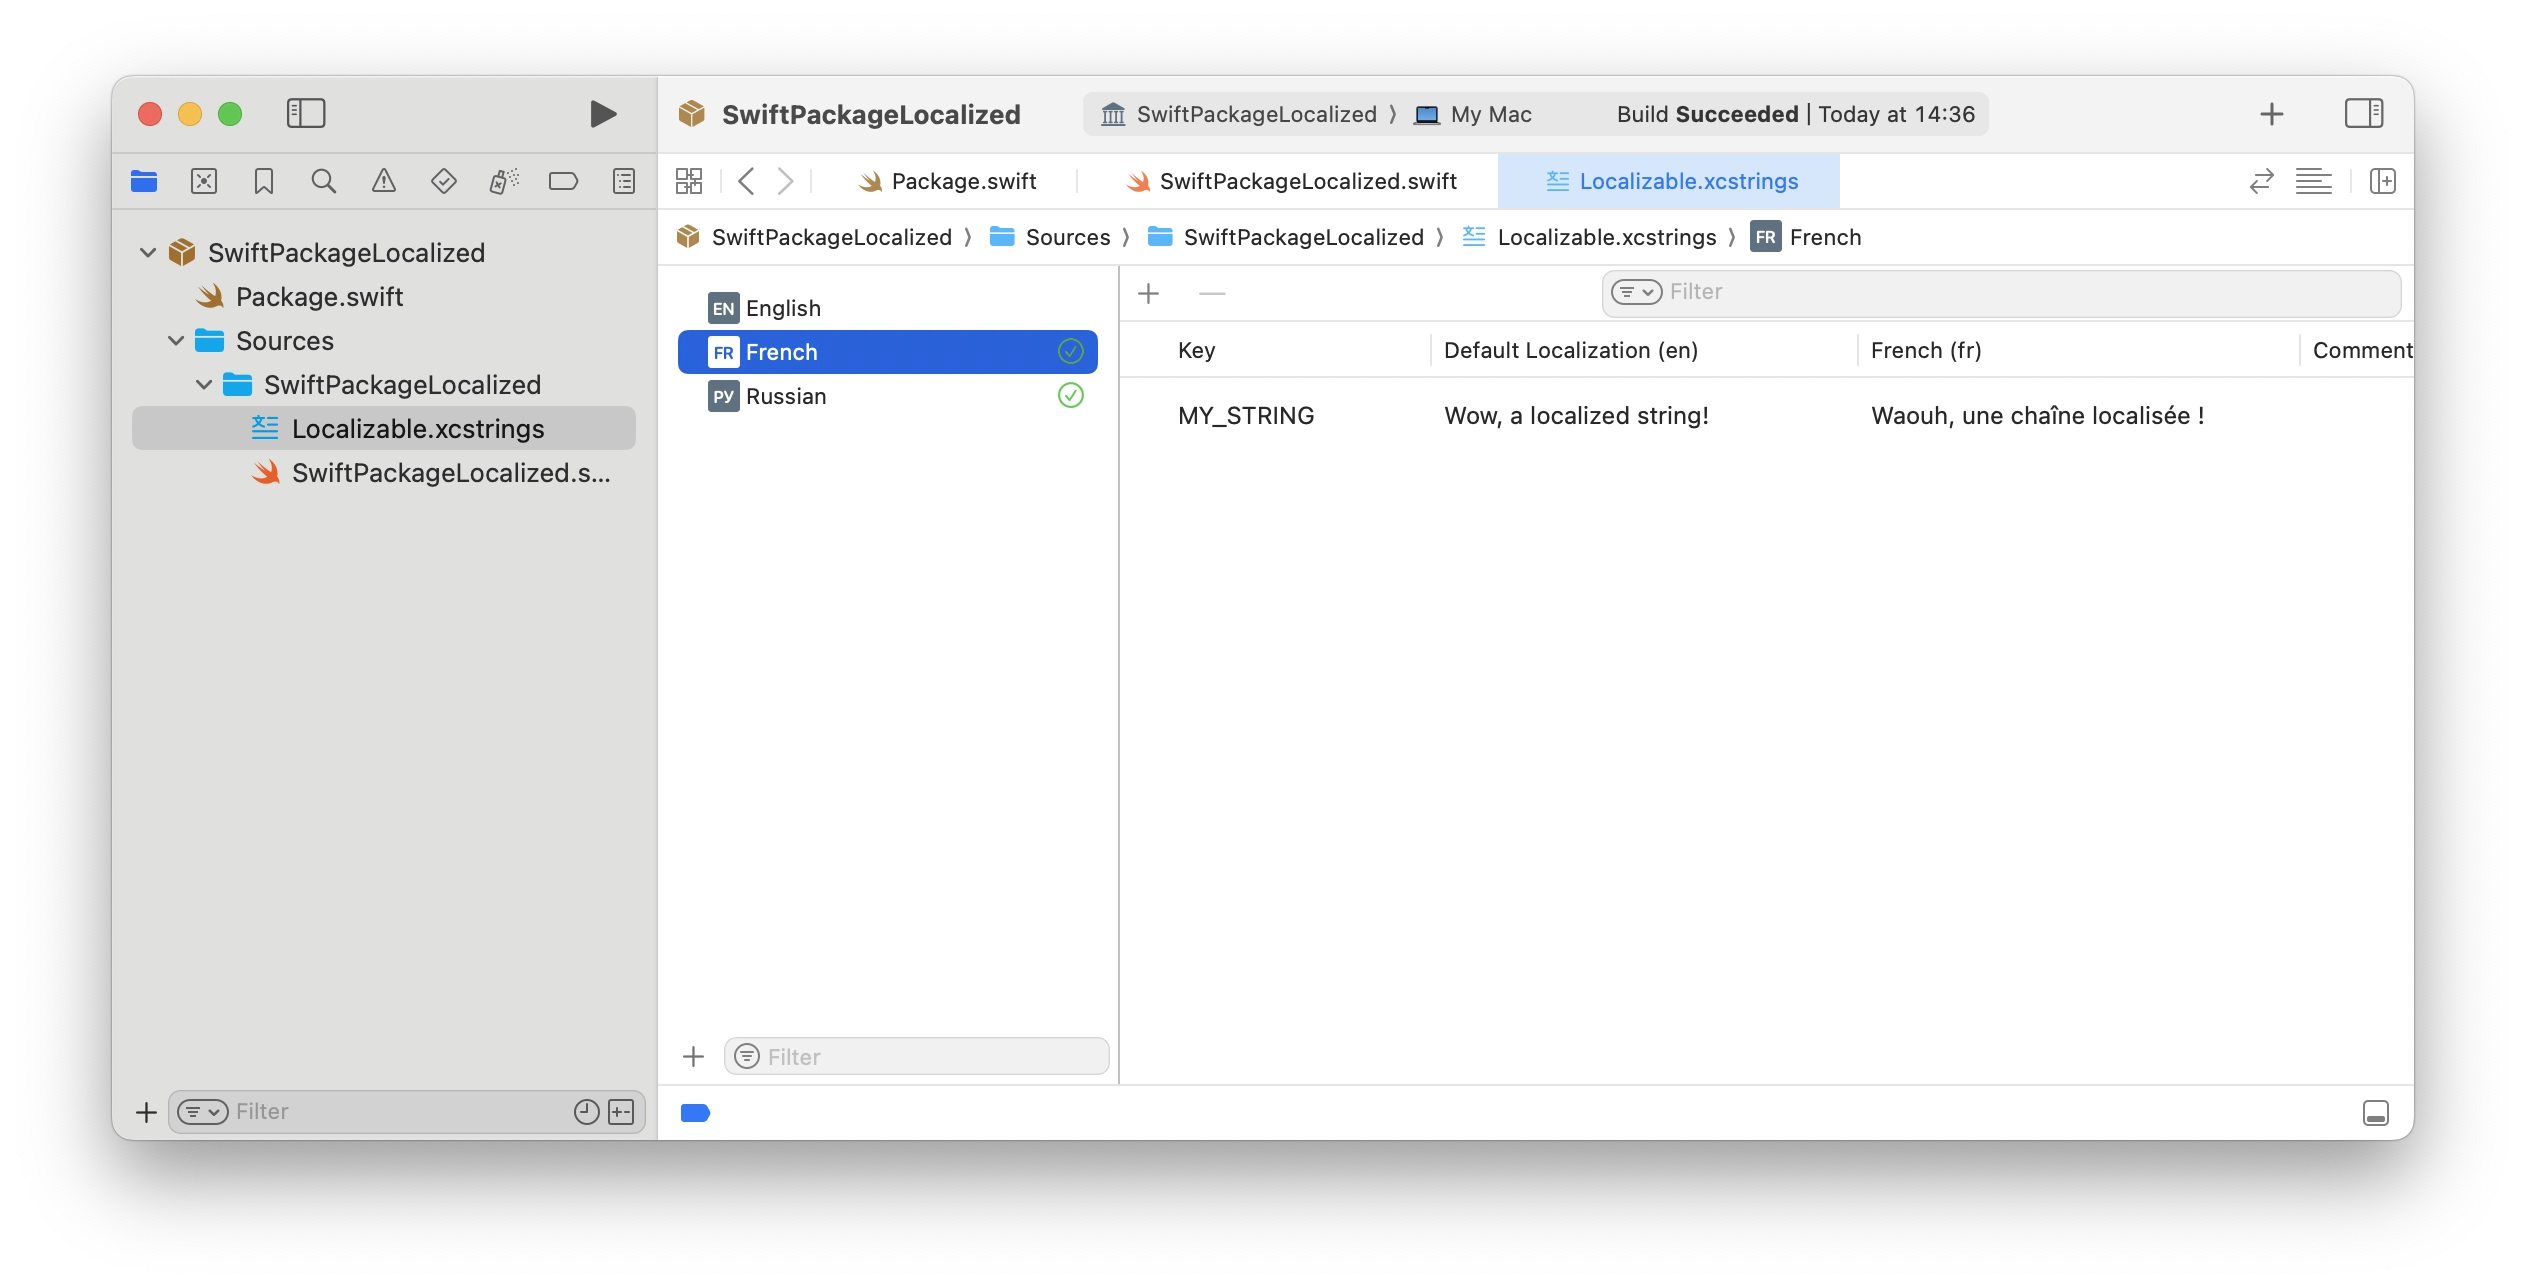Collapse the SwiftPackageLocalized root package
Screen dimensions: 2526x1288
[x=148, y=252]
